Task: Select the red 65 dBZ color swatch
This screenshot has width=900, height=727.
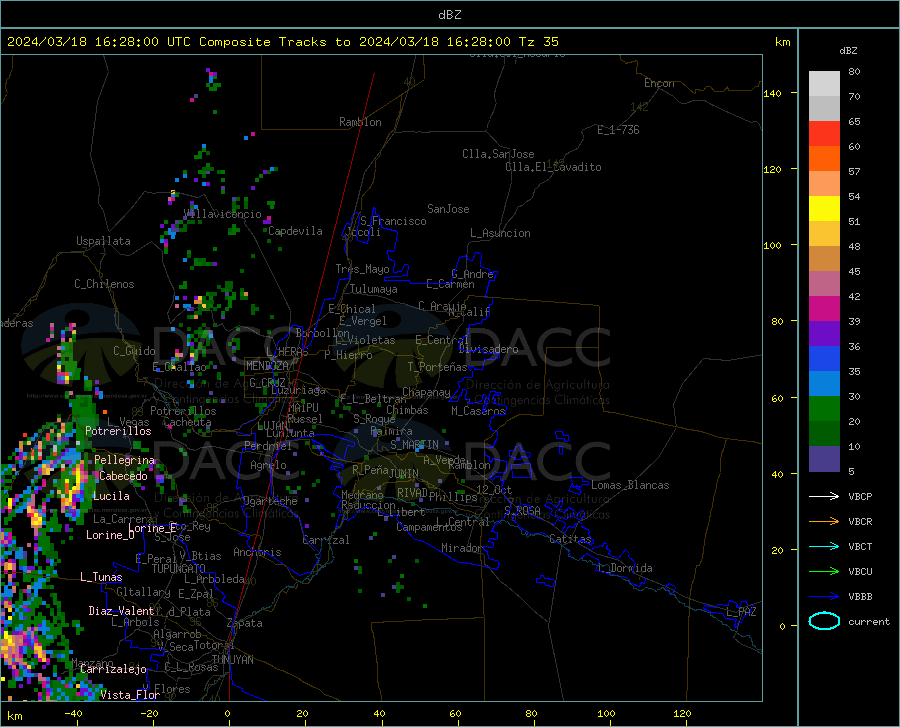Action: click(824, 134)
